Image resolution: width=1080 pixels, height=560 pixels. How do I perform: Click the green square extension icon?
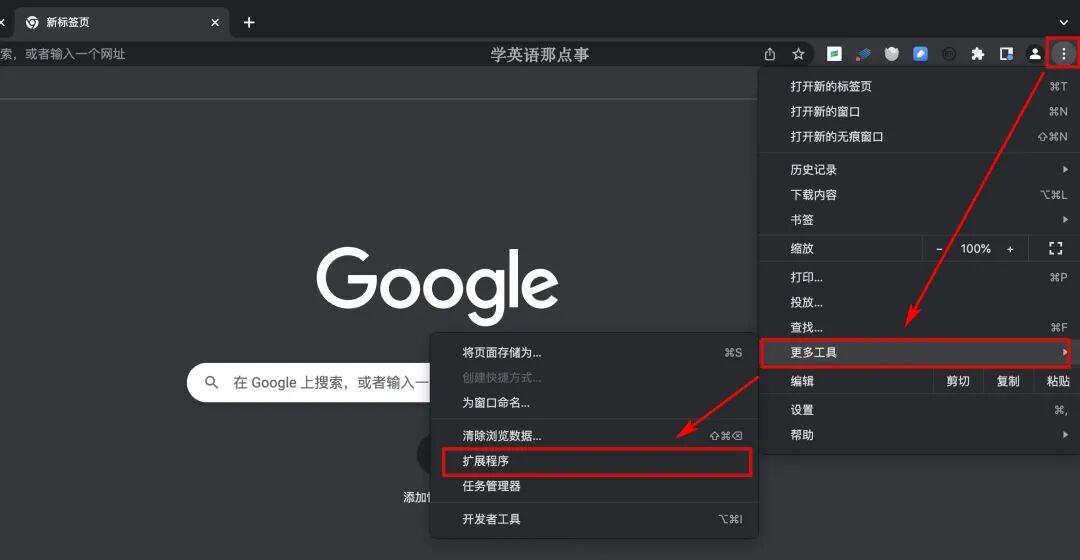(x=834, y=54)
